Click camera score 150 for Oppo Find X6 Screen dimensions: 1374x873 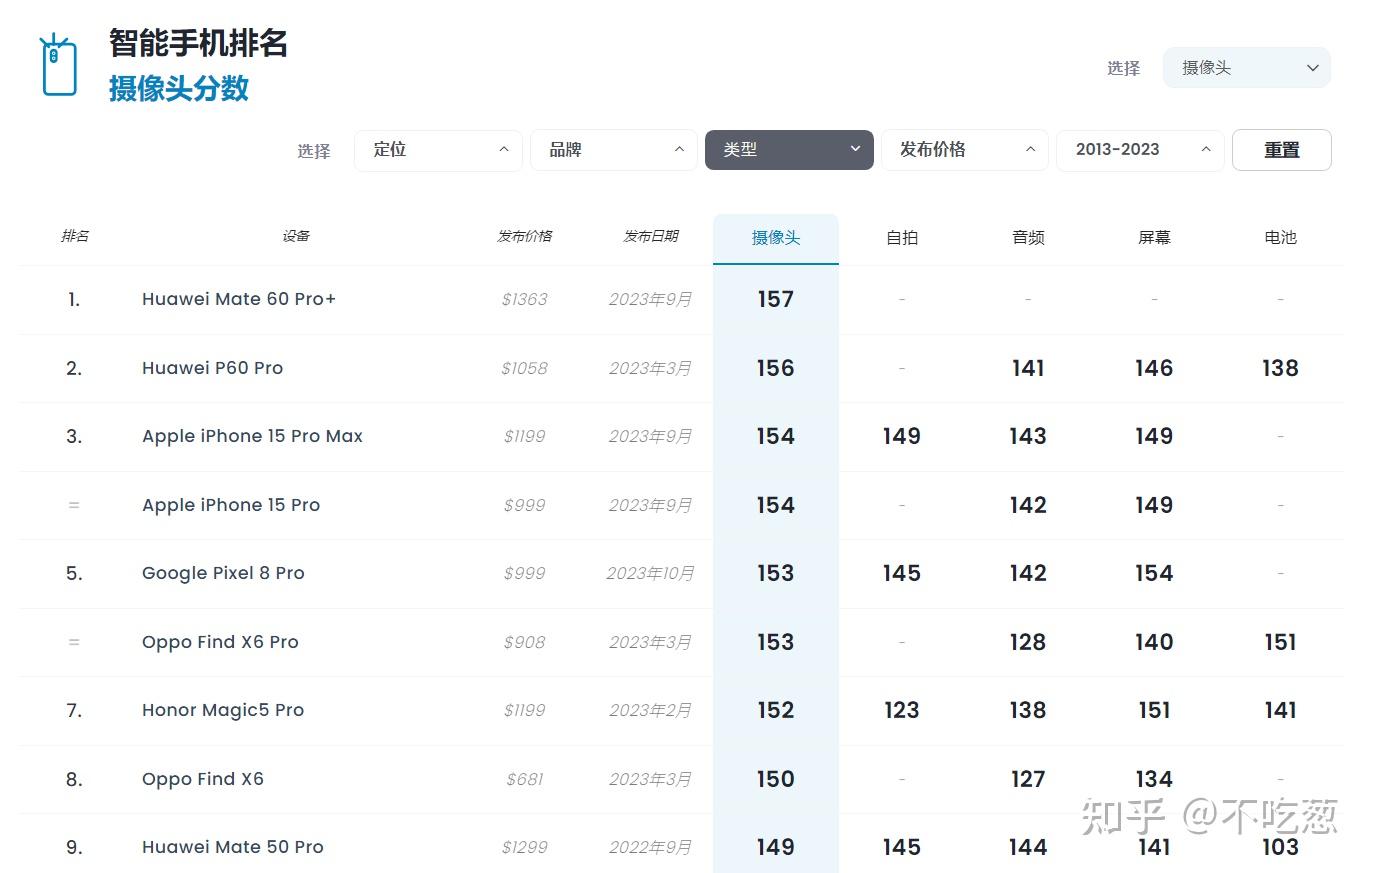pyautogui.click(x=776, y=779)
